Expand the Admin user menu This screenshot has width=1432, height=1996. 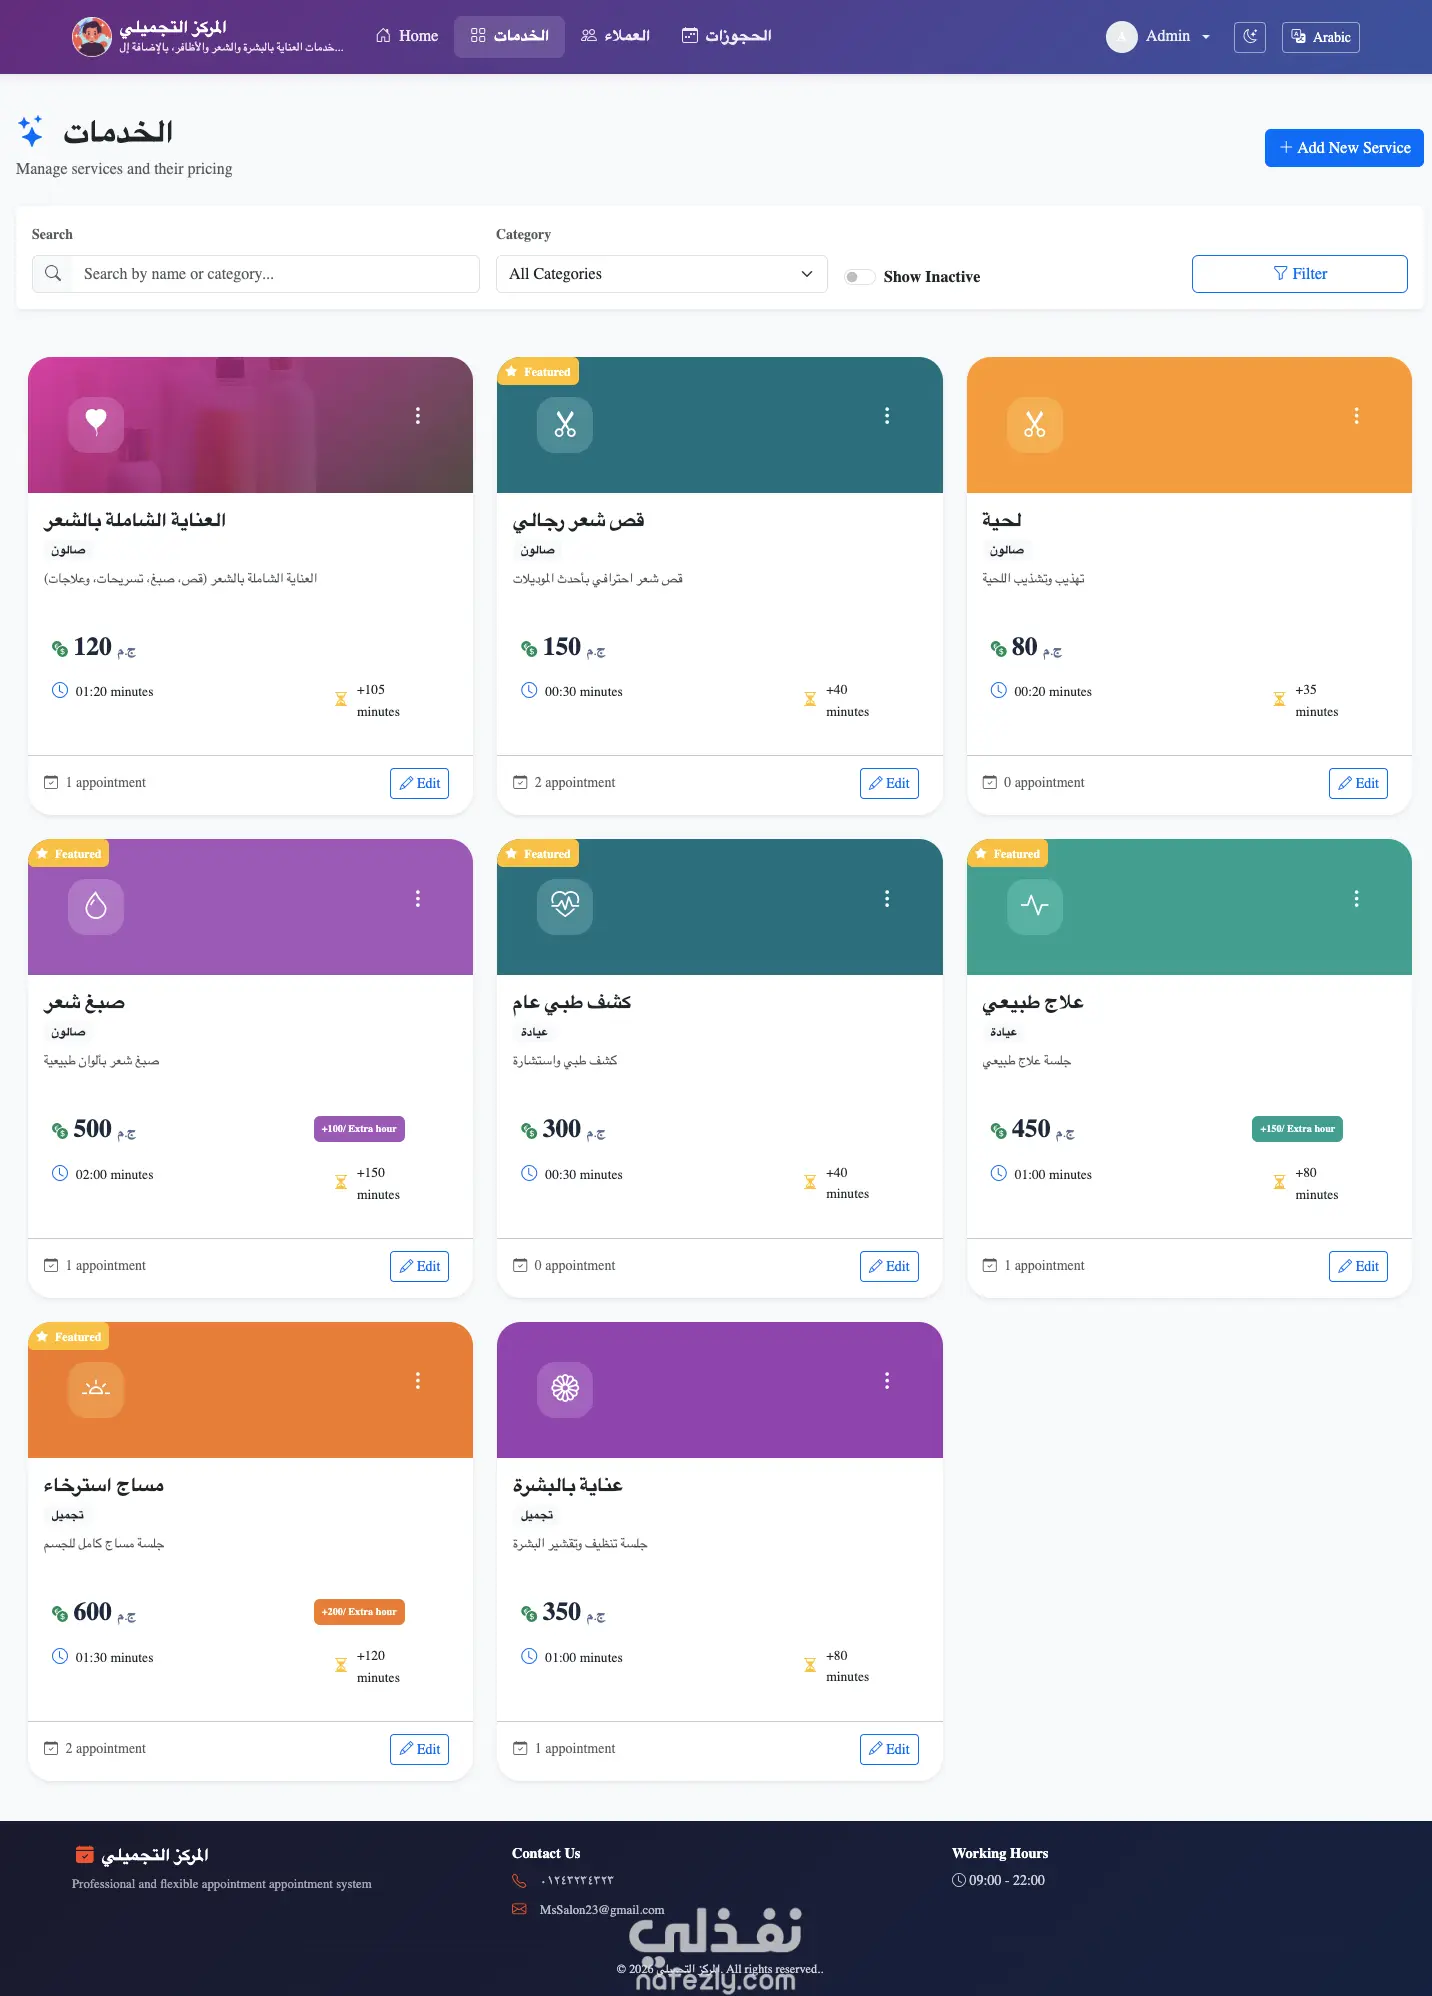tap(1160, 37)
